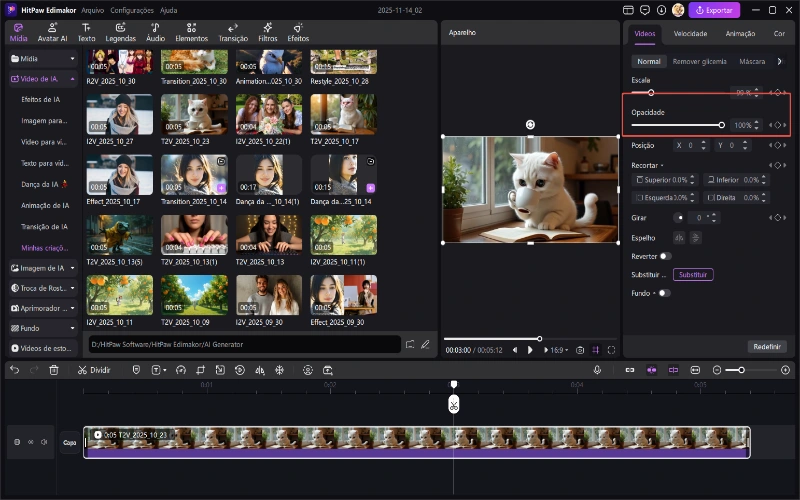Open the Efeitos panel
The image size is (800, 500).
coord(298,33)
